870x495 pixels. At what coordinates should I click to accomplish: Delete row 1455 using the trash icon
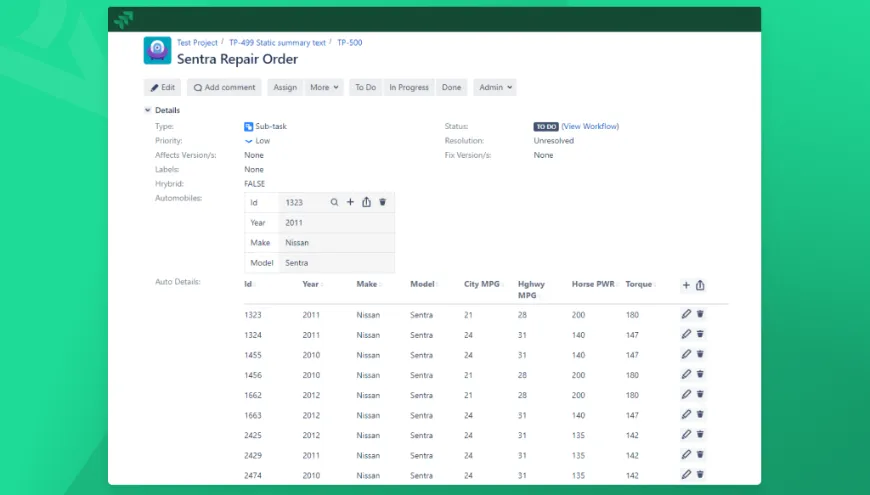point(700,354)
